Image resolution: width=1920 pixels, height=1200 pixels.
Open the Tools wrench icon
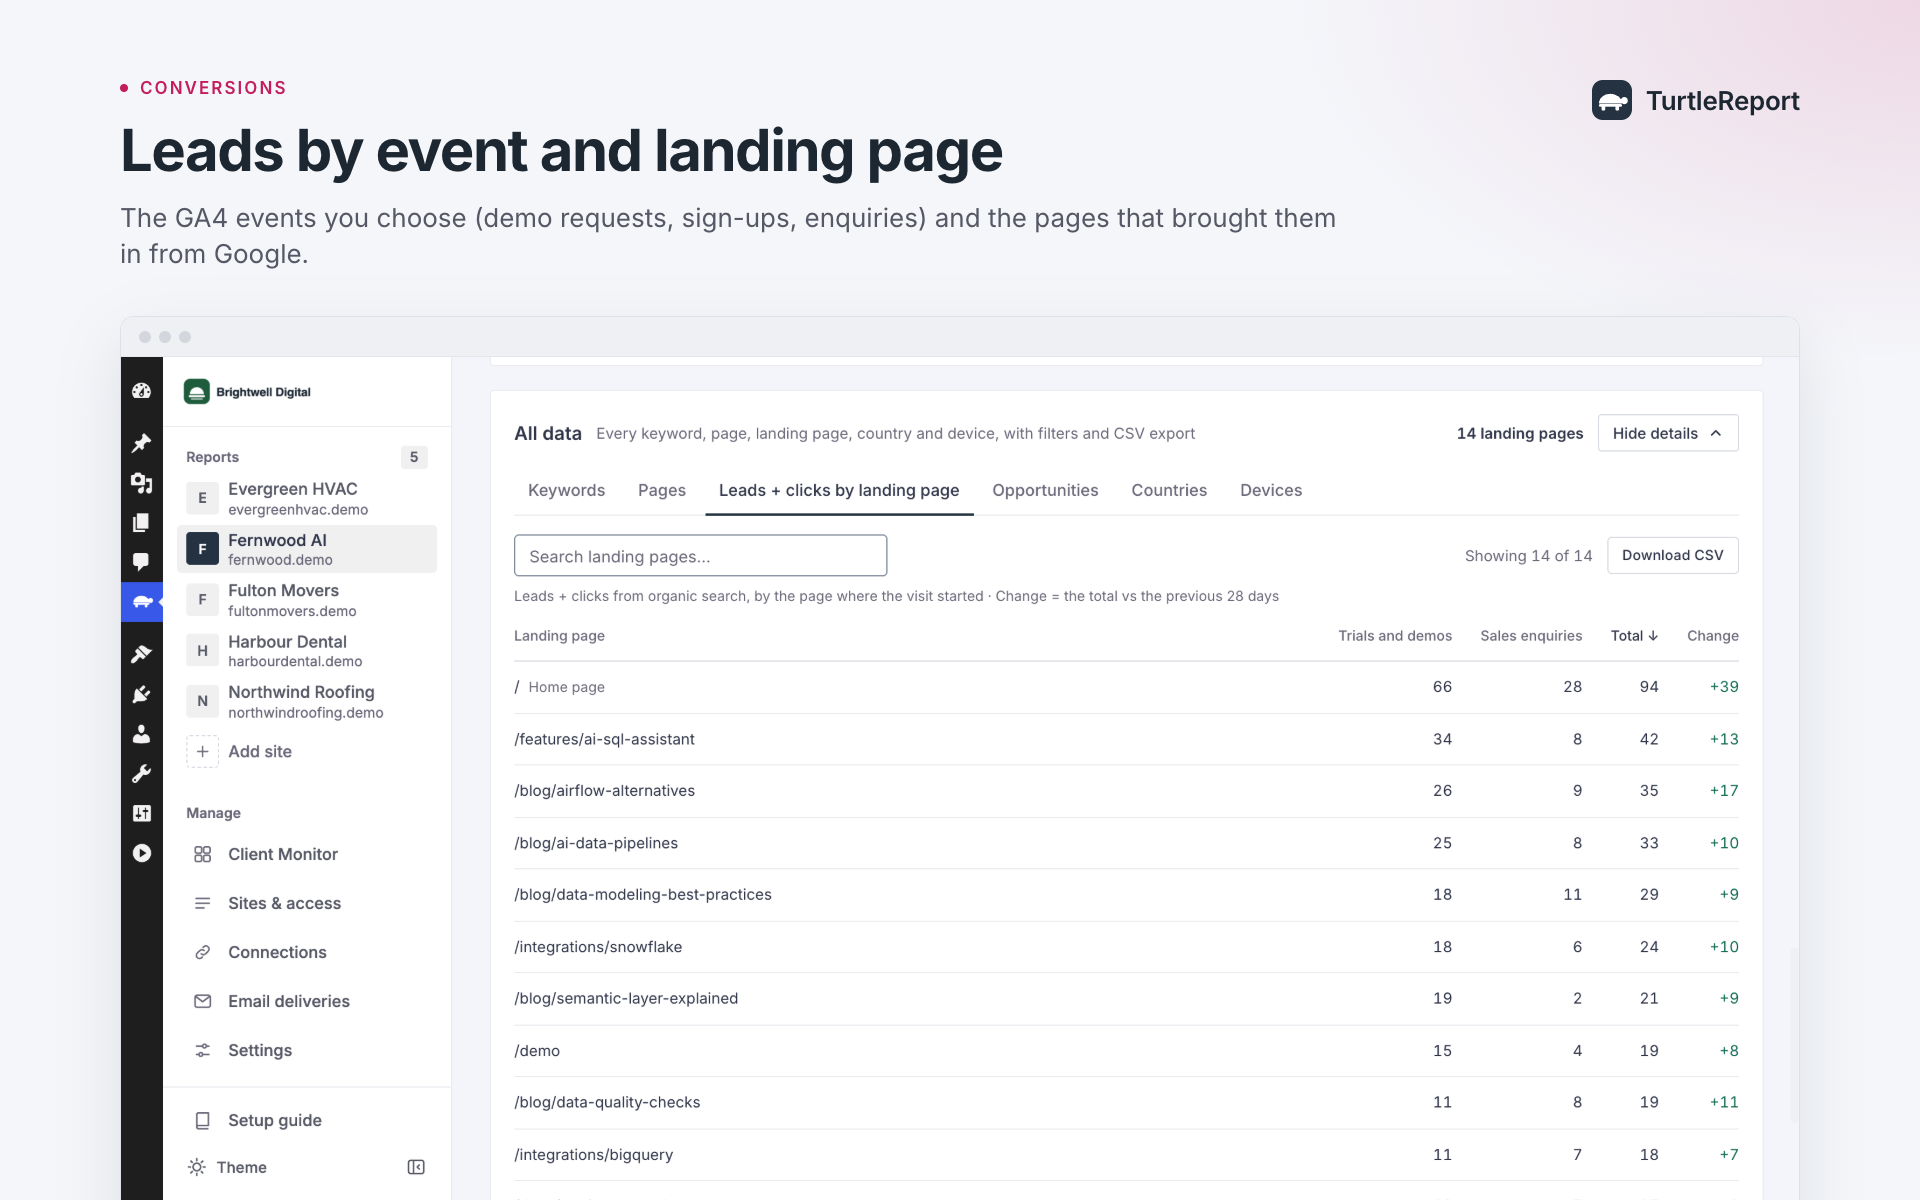141,773
